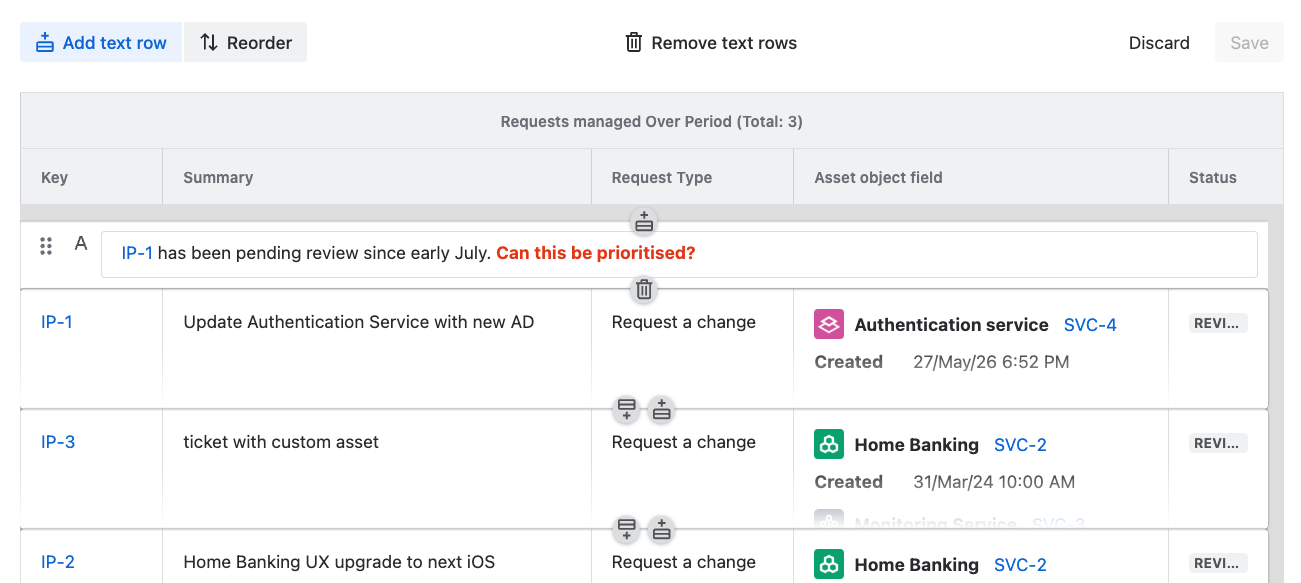Click the 'Authentication service' asset name
This screenshot has height=583, width=1301.
(951, 325)
